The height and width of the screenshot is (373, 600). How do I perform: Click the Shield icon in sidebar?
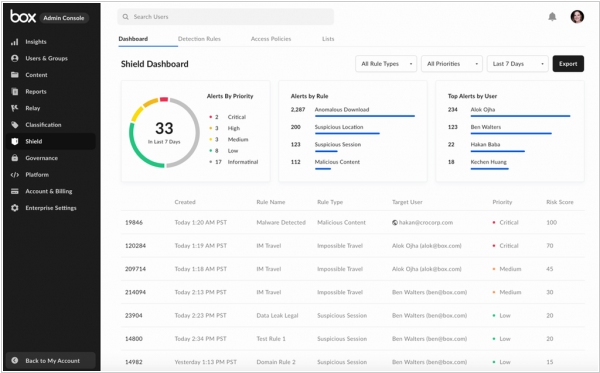click(15, 141)
